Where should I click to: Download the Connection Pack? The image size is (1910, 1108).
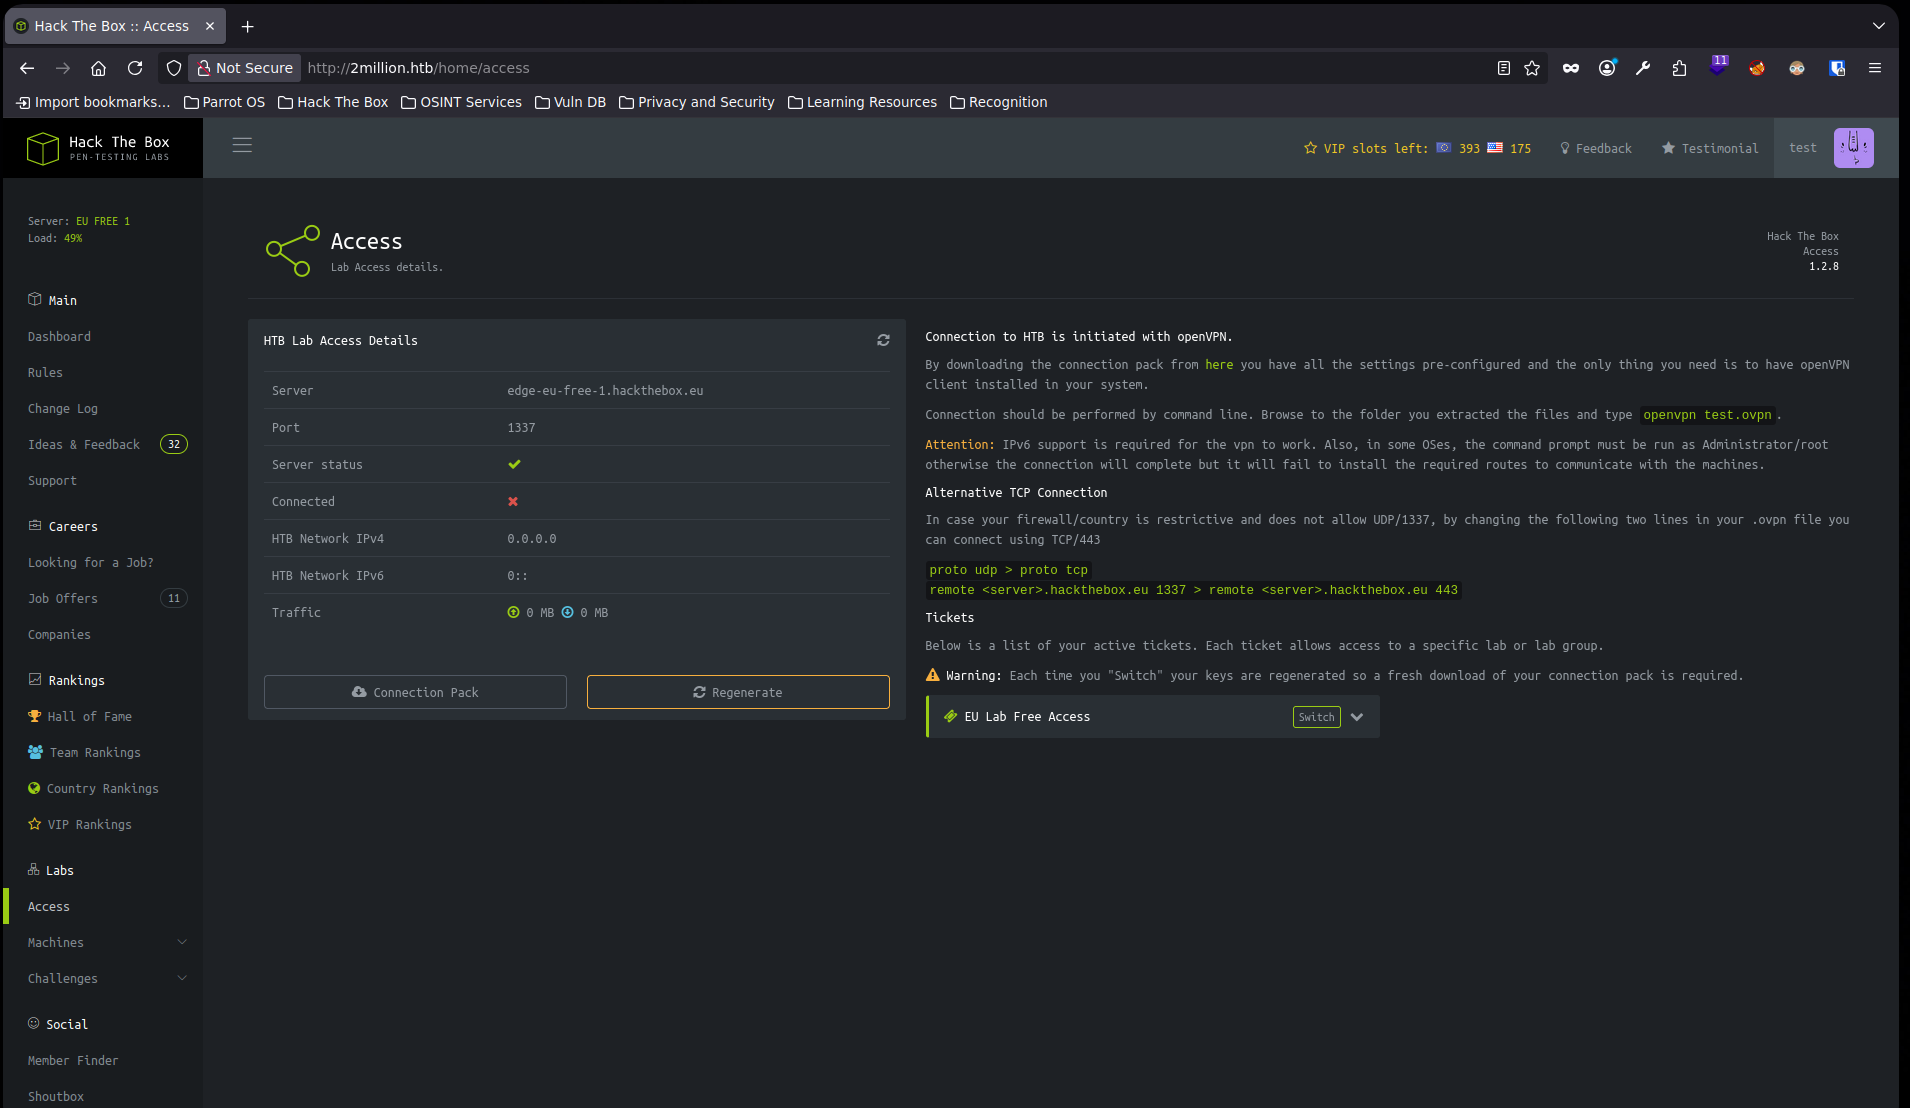click(x=415, y=692)
